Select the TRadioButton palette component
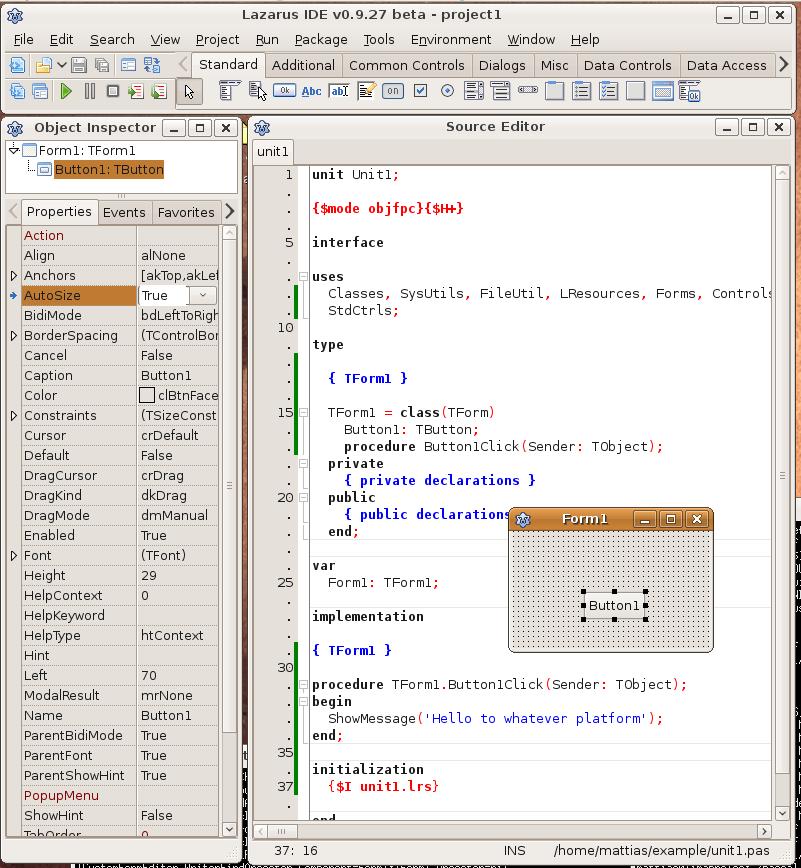Viewport: 801px width, 868px height. pyautogui.click(x=447, y=91)
